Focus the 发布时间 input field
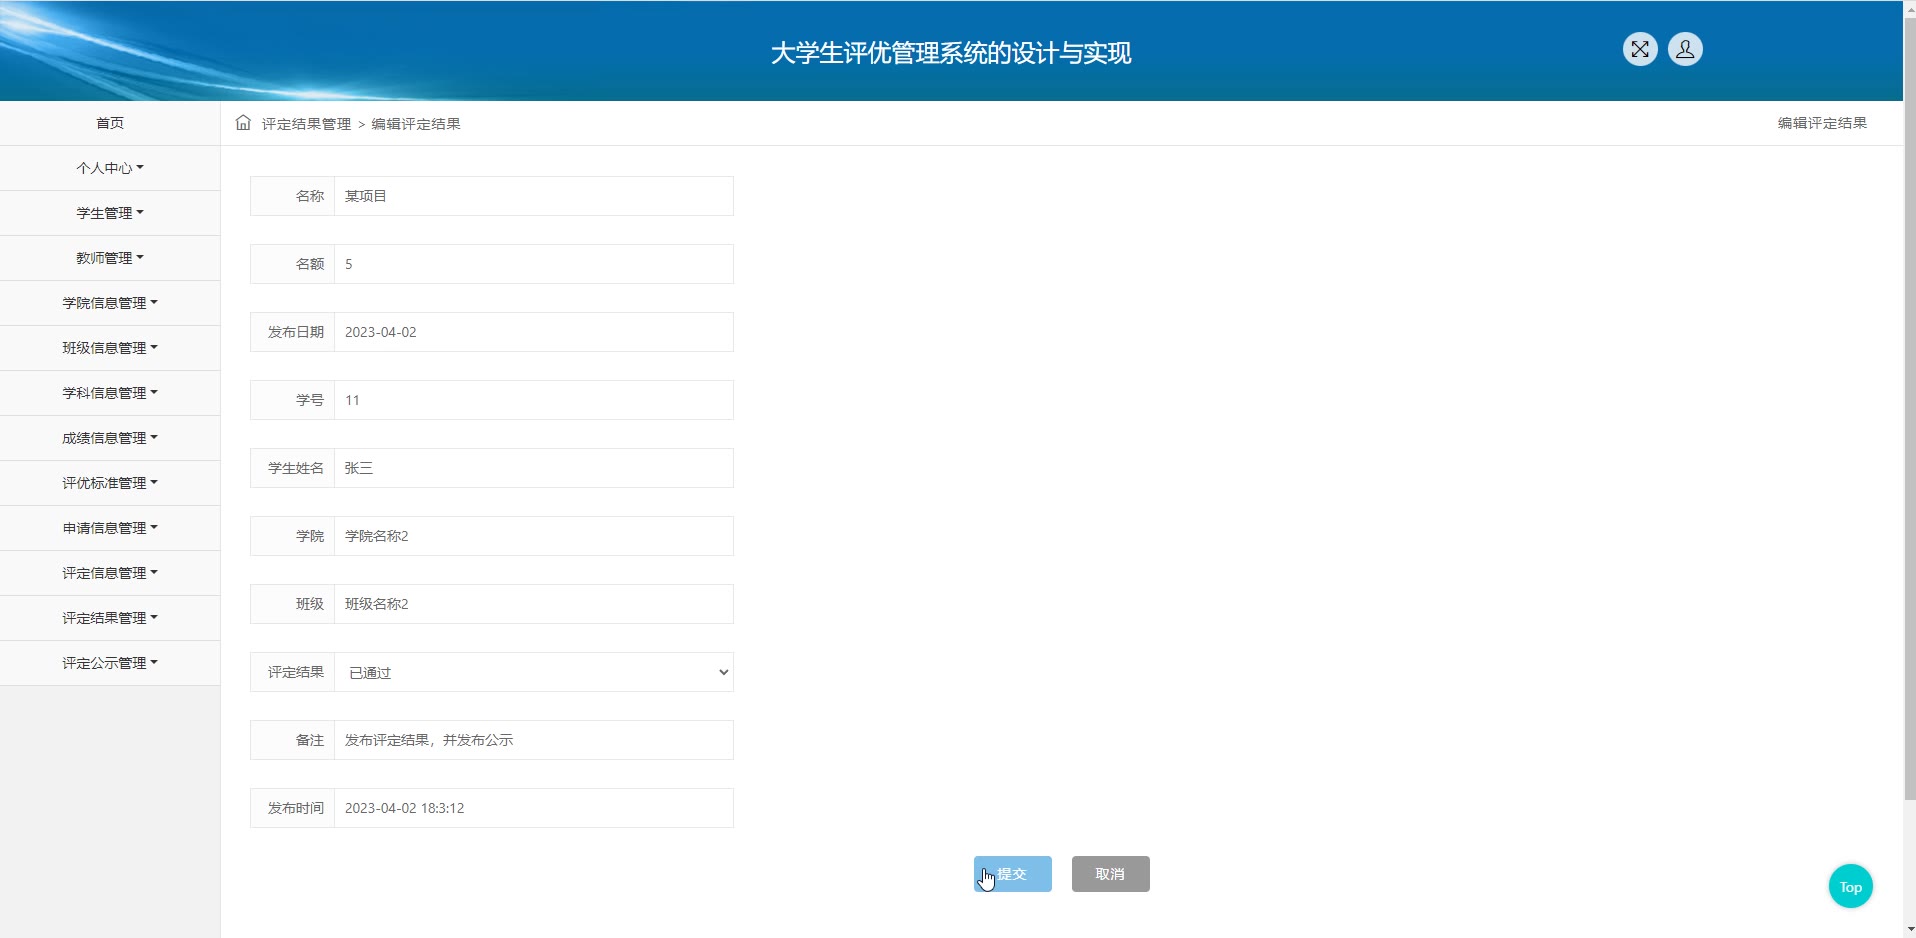1916x938 pixels. (534, 808)
